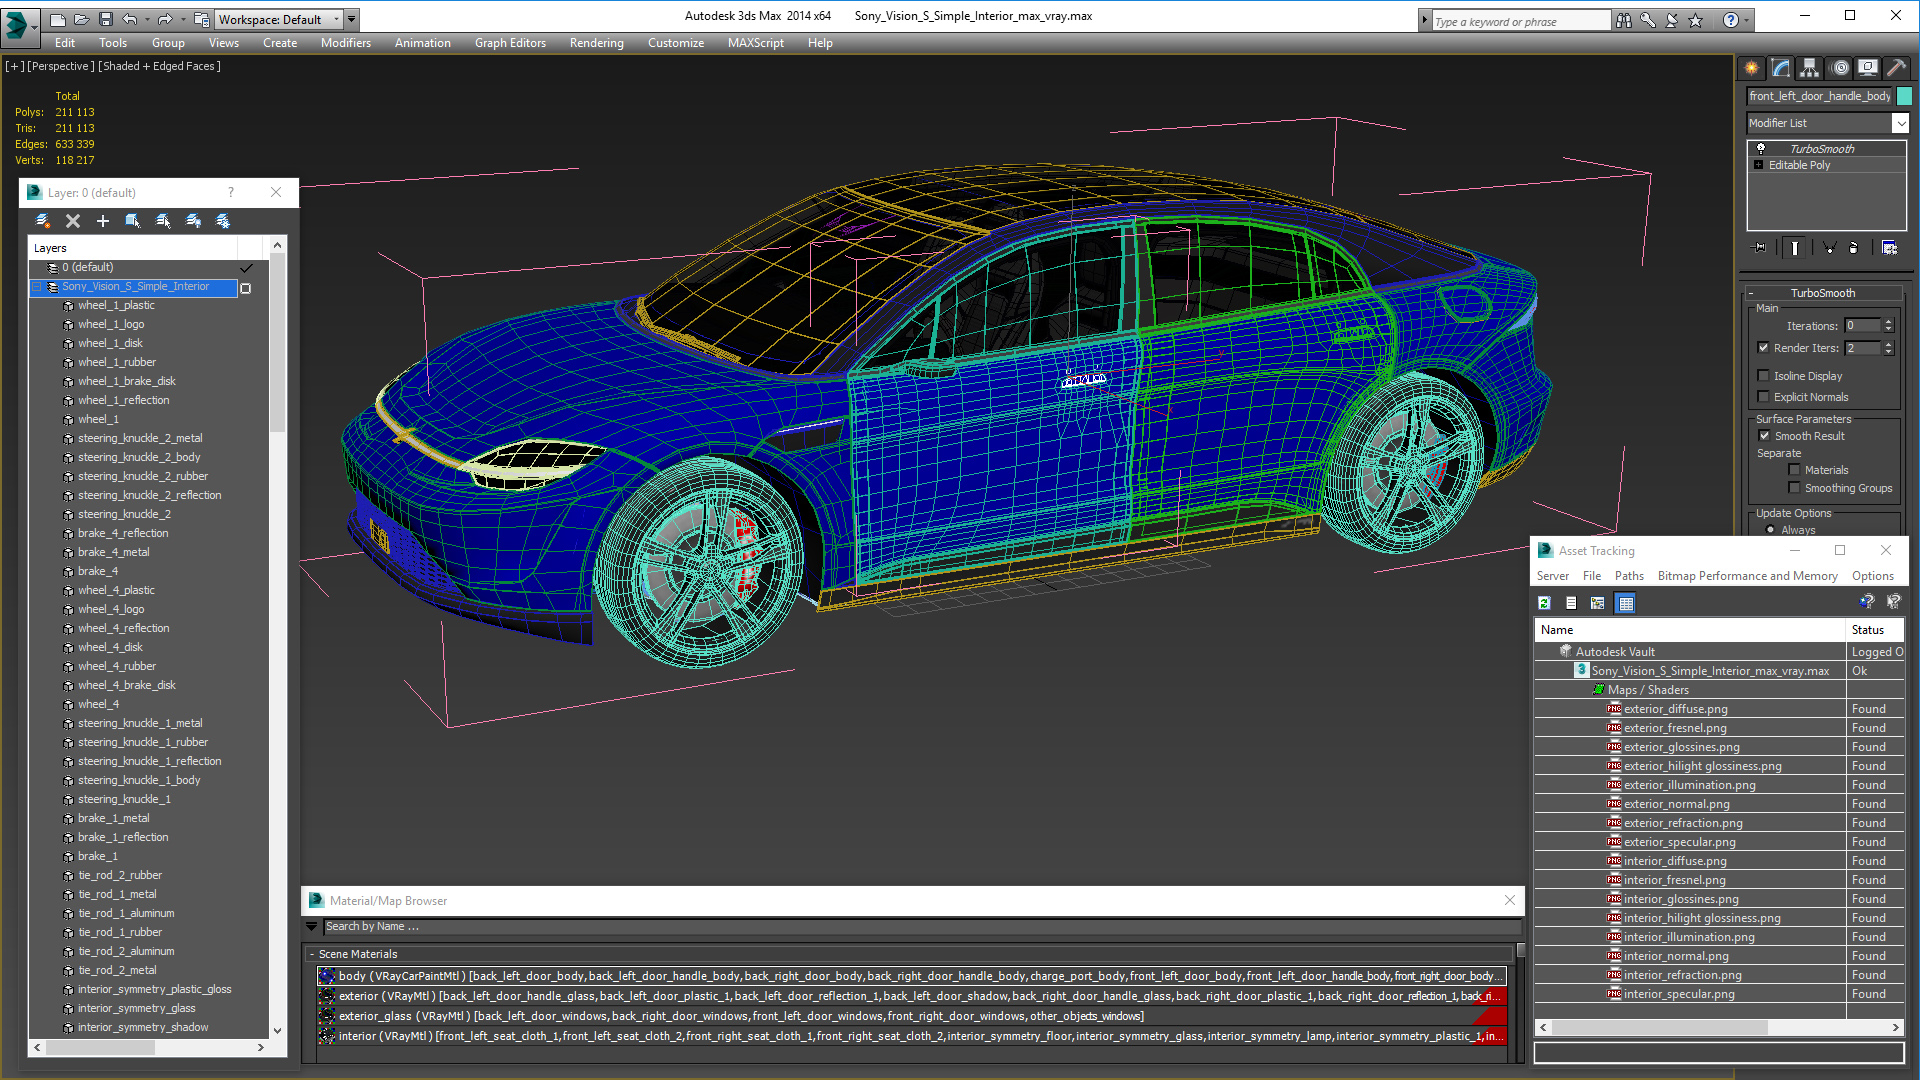Screen dimensions: 1920x1080
Task: Open the Modifiers menu
Action: click(x=345, y=43)
